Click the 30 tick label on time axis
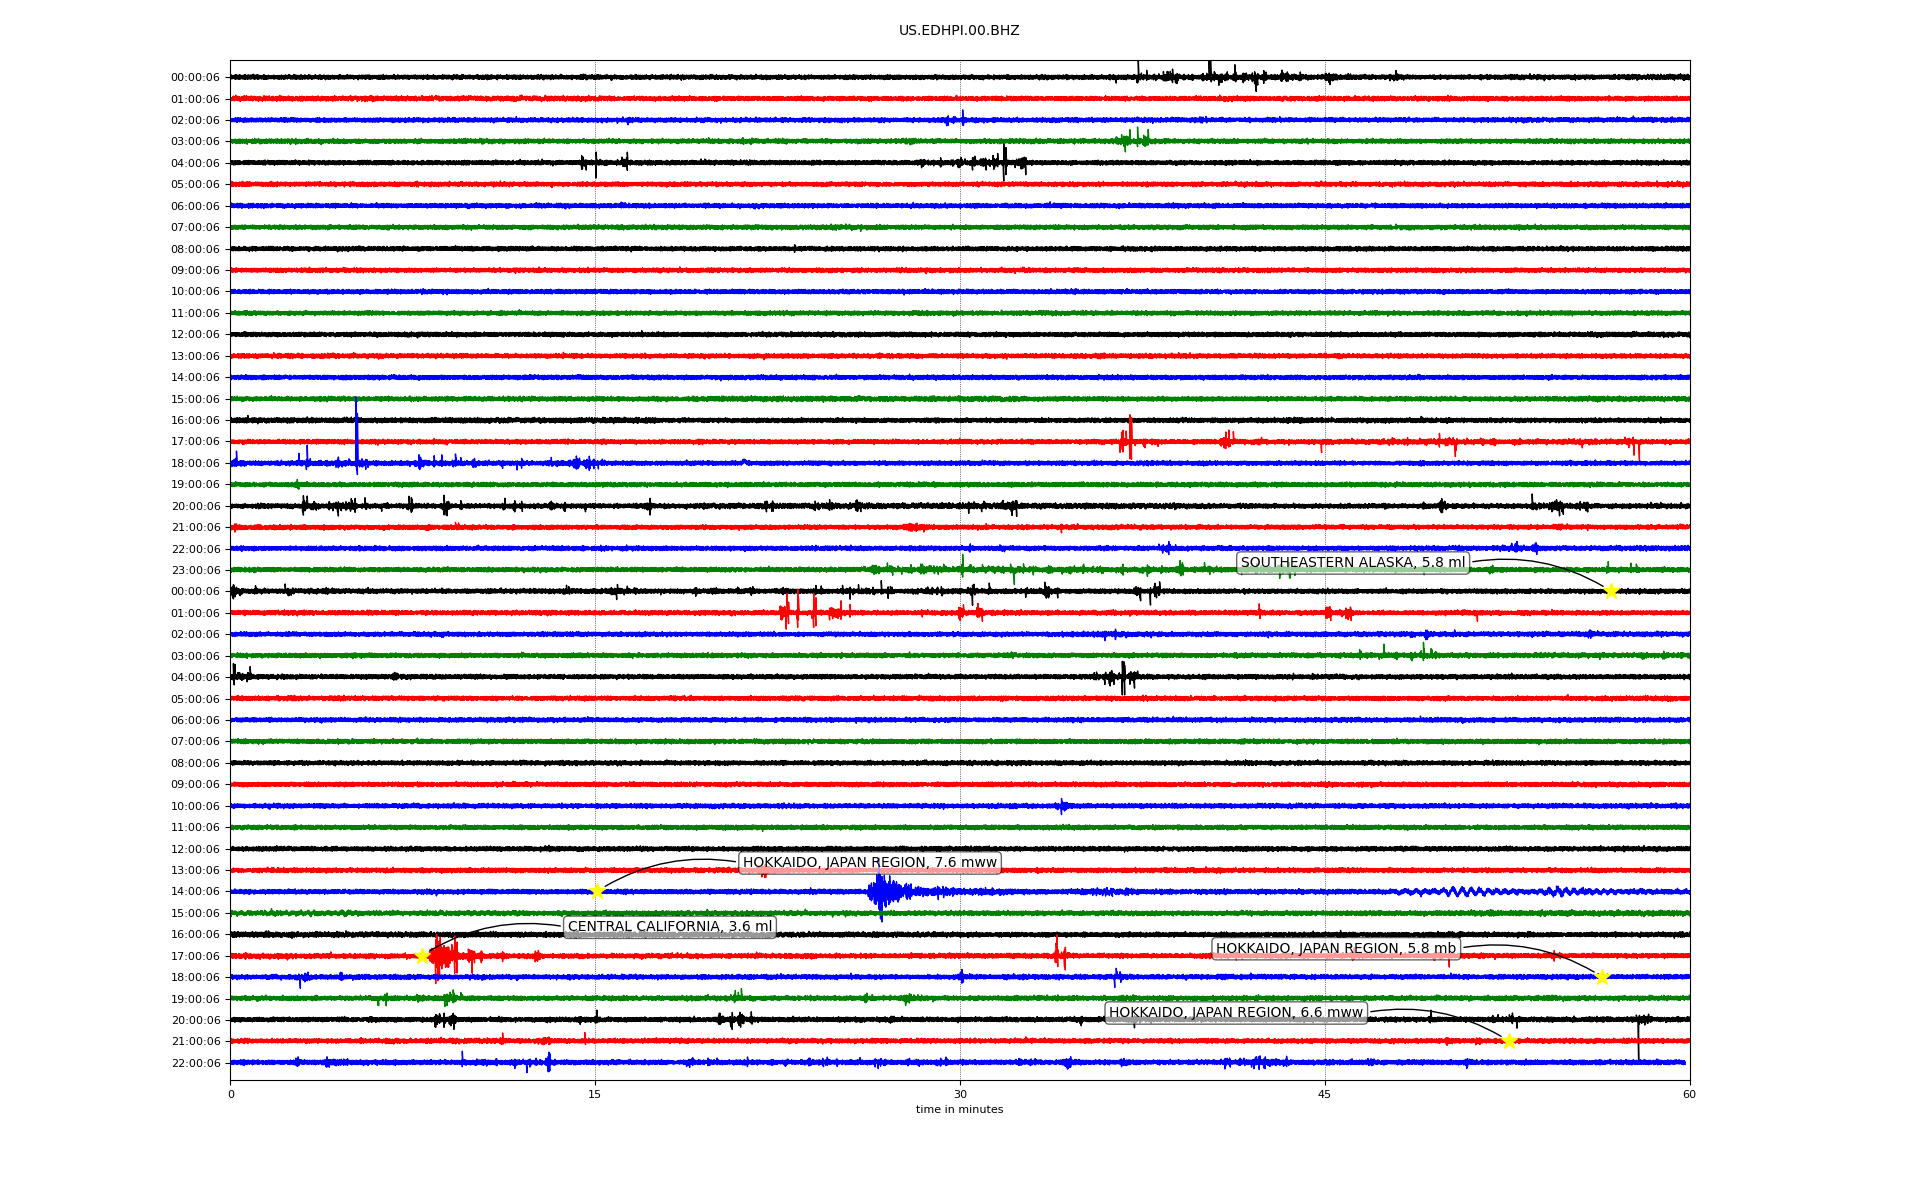This screenshot has height=1200, width=1920. (x=960, y=1094)
